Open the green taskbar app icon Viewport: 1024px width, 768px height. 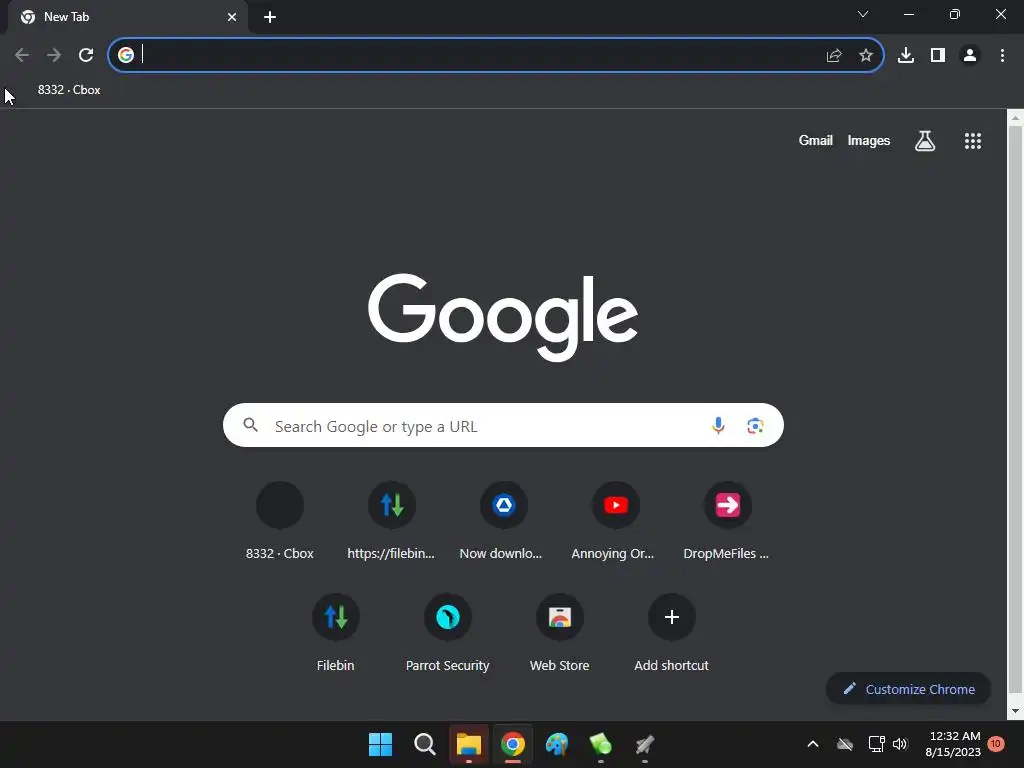pos(601,744)
